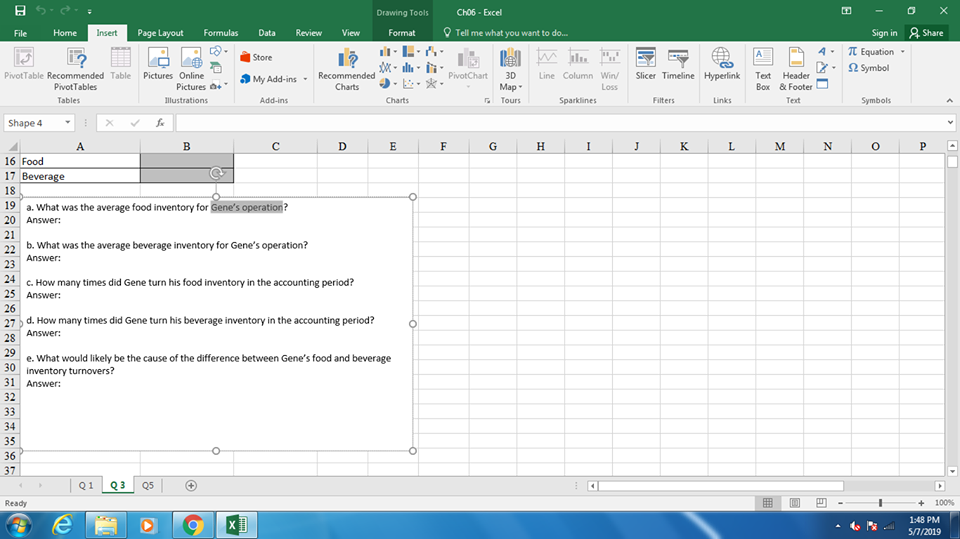Insert Pictures from file
Screen dimensions: 960x539
(158, 64)
